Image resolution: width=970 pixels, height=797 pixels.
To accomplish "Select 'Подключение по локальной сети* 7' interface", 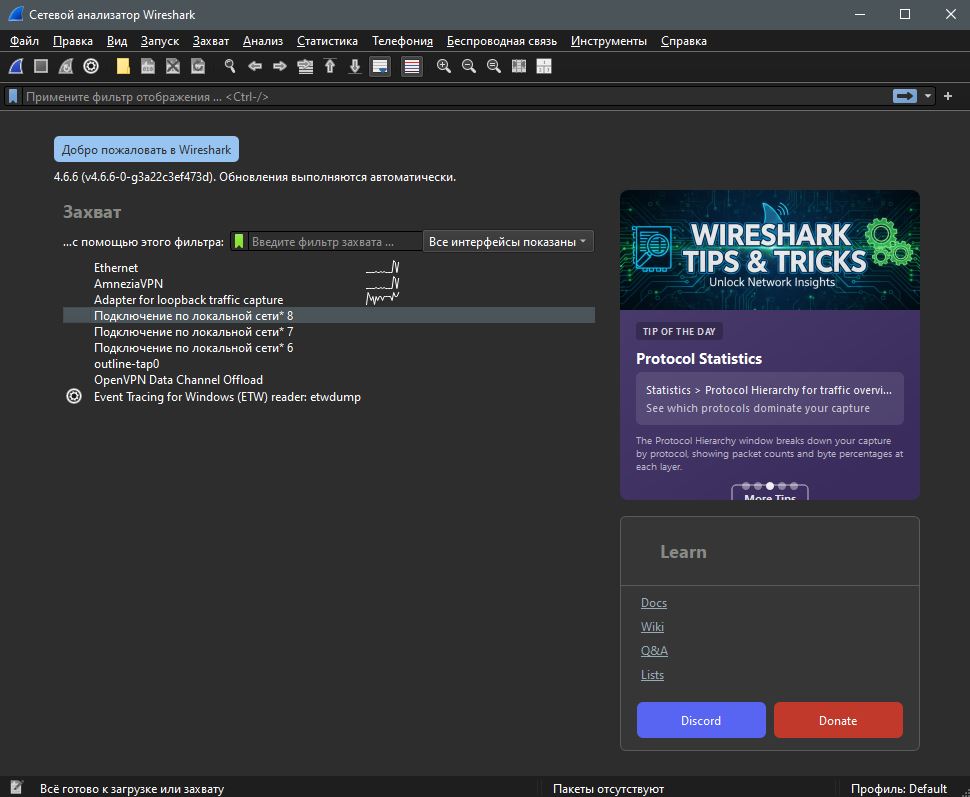I will [x=328, y=332].
